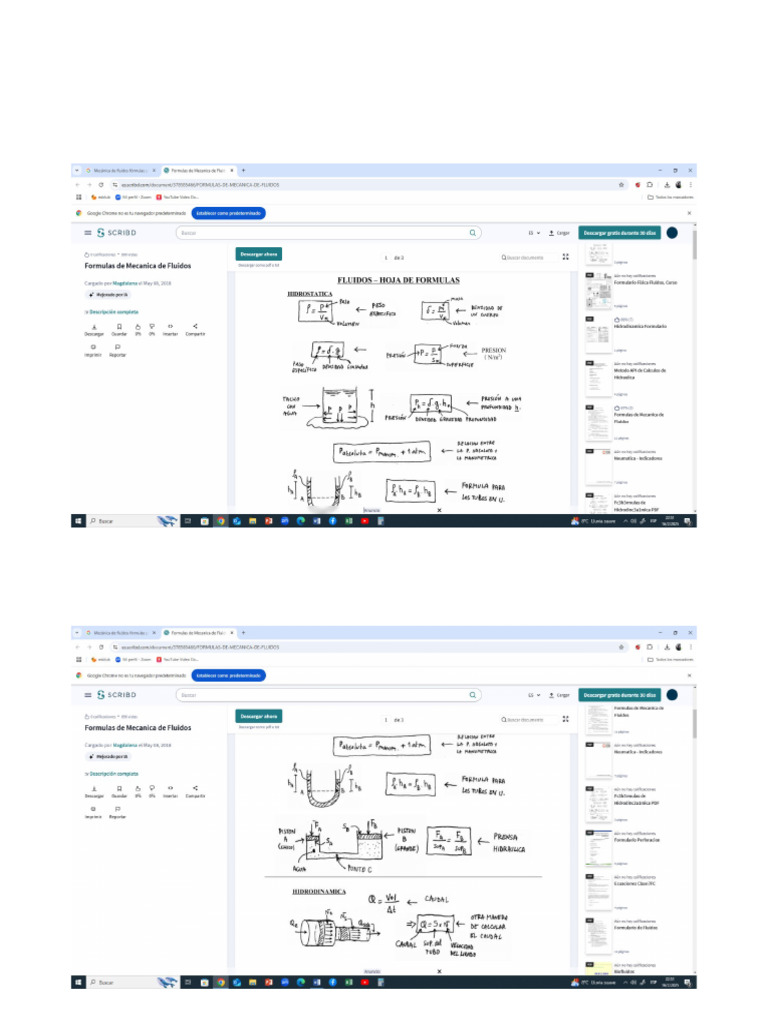The width and height of the screenshot is (768, 1024).
Task: Click the Scribd search field in lower screenshot
Action: (x=328, y=695)
